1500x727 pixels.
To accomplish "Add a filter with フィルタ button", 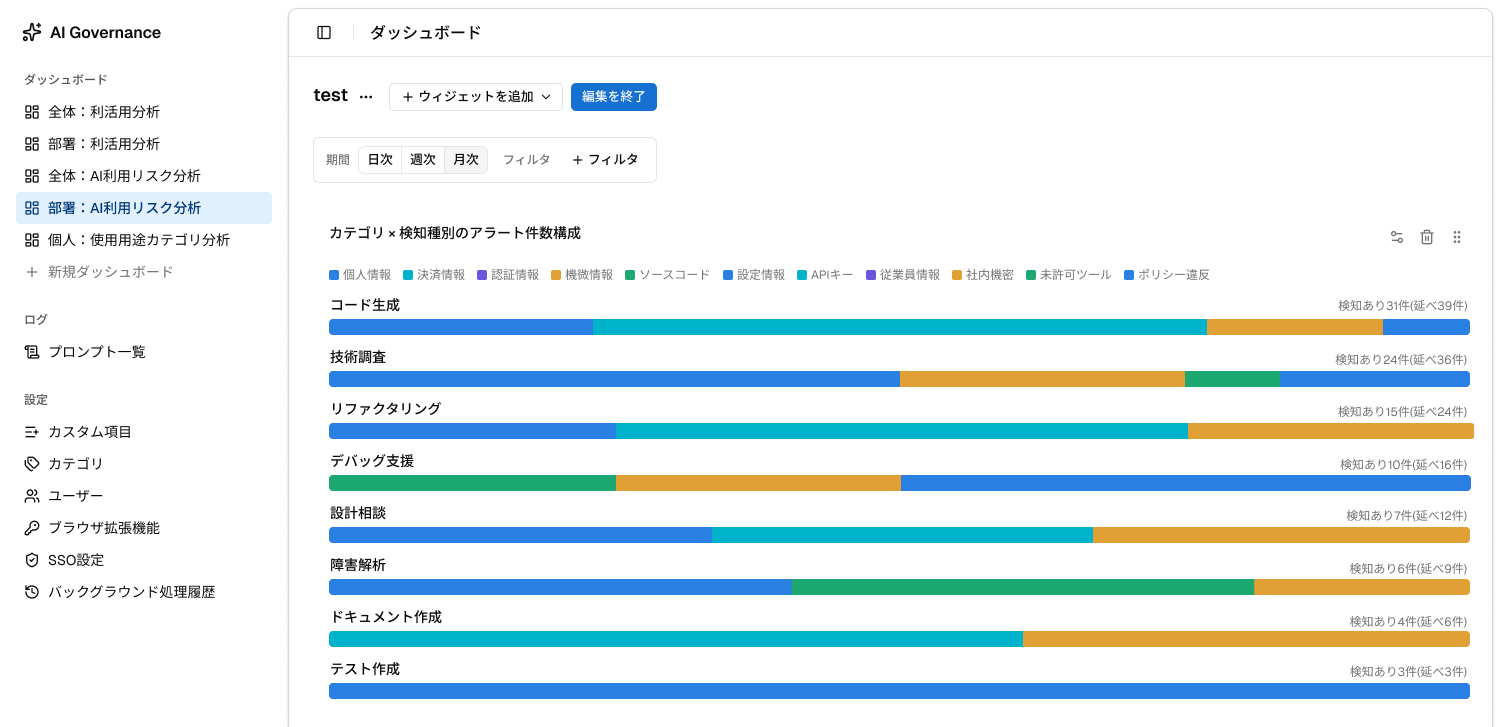I will click(x=605, y=160).
